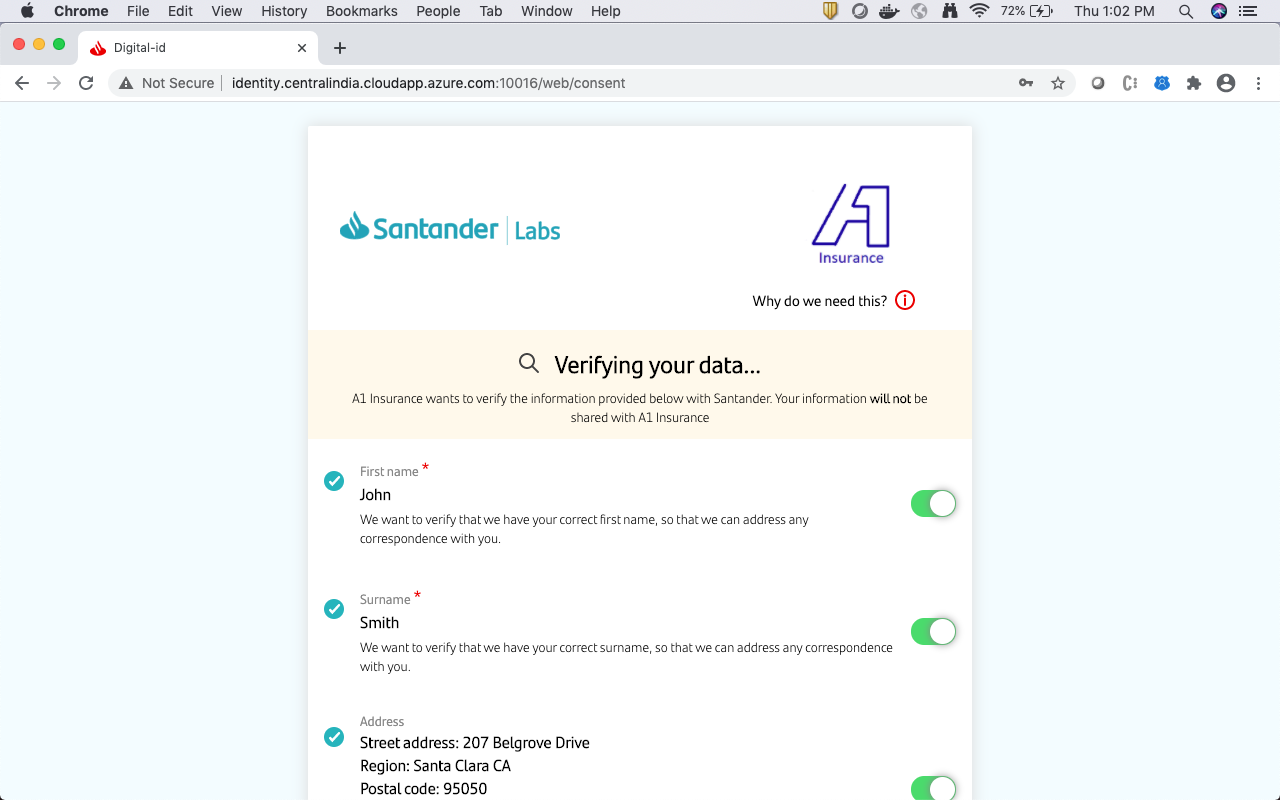Click the binoculars icon in menu bar
1280x800 pixels.
coord(950,11)
